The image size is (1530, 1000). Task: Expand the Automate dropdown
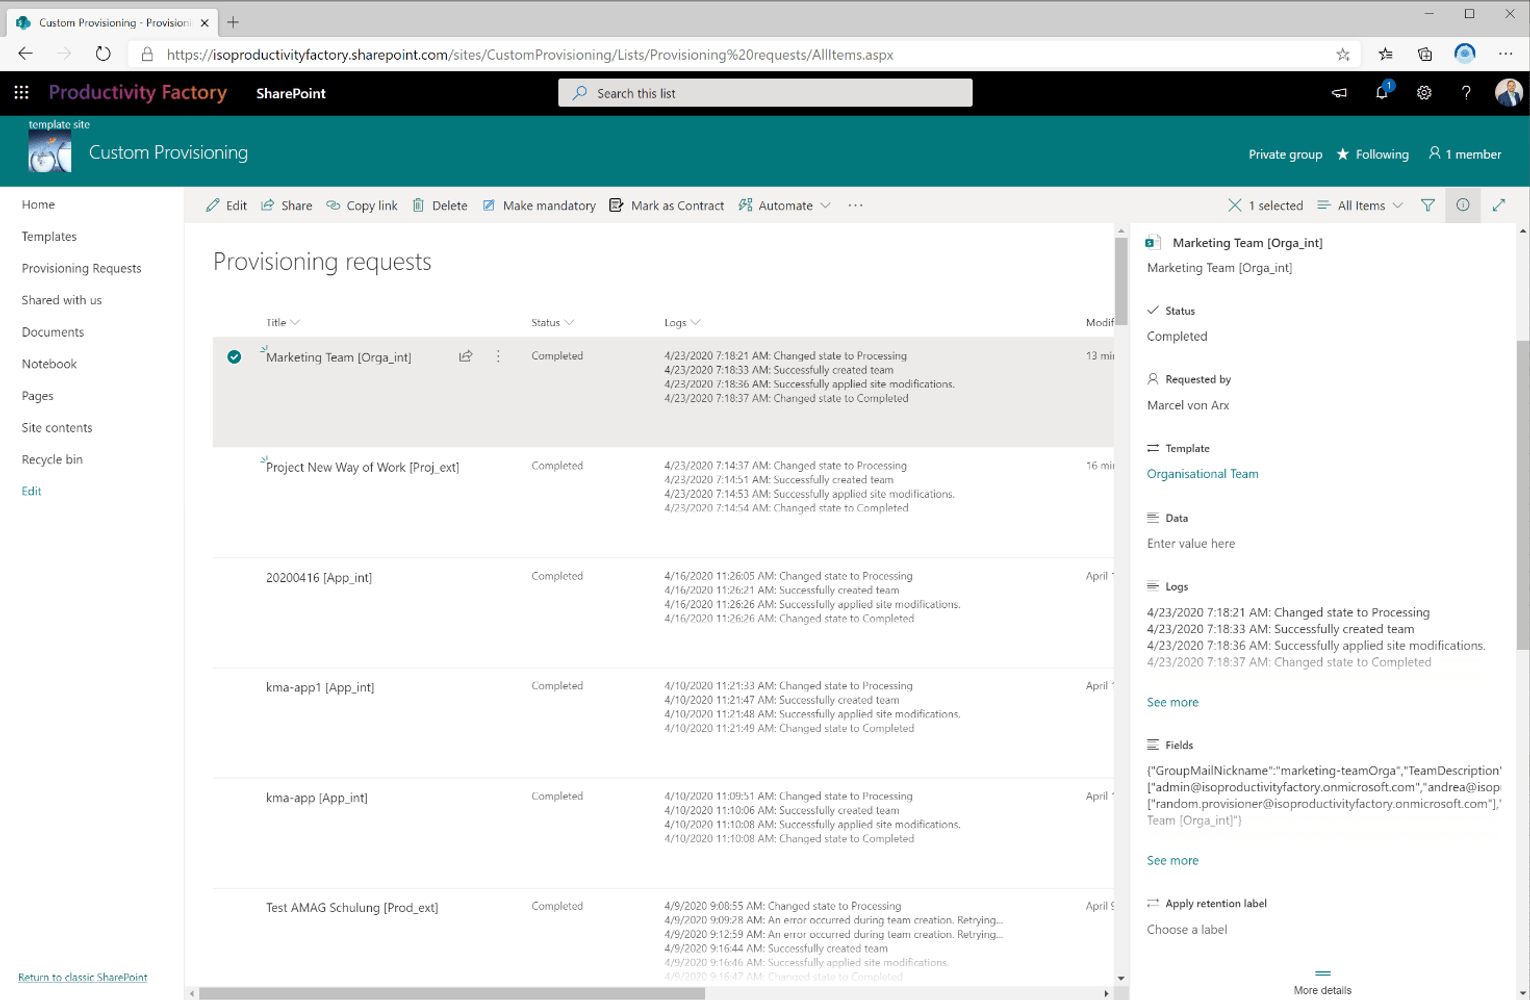pyautogui.click(x=785, y=205)
